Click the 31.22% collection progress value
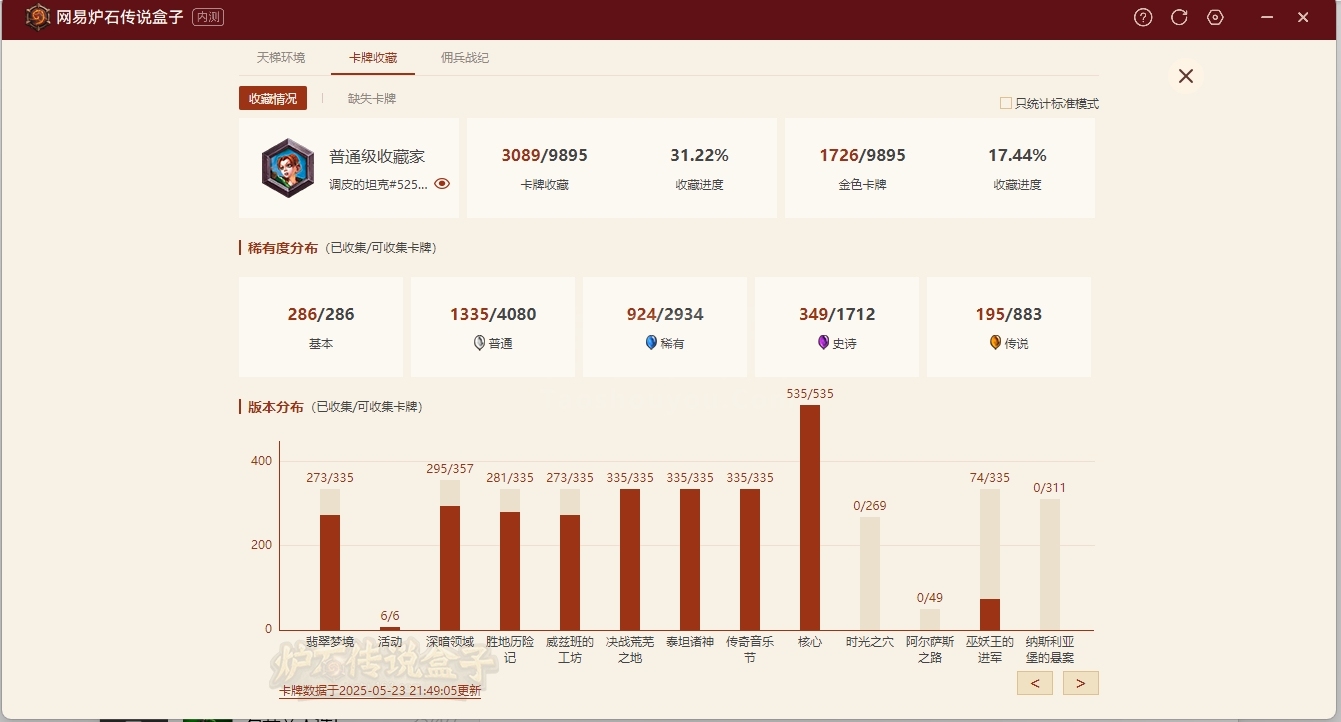The height and width of the screenshot is (722, 1341). [x=699, y=155]
